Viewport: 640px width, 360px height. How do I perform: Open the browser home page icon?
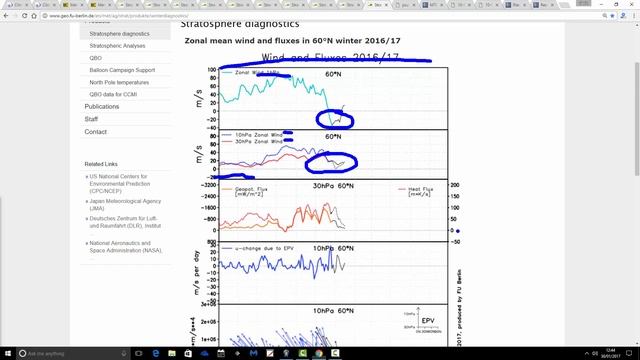pyautogui.click(x=34, y=16)
